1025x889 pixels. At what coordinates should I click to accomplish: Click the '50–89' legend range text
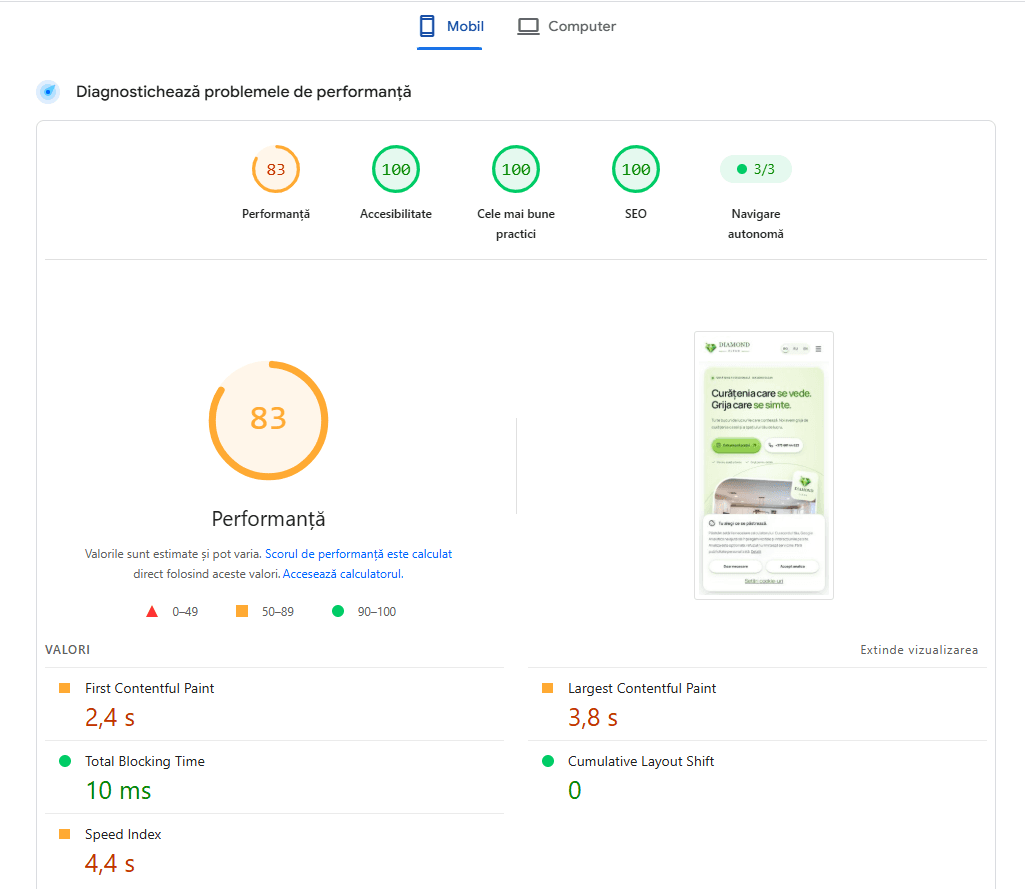click(x=278, y=612)
